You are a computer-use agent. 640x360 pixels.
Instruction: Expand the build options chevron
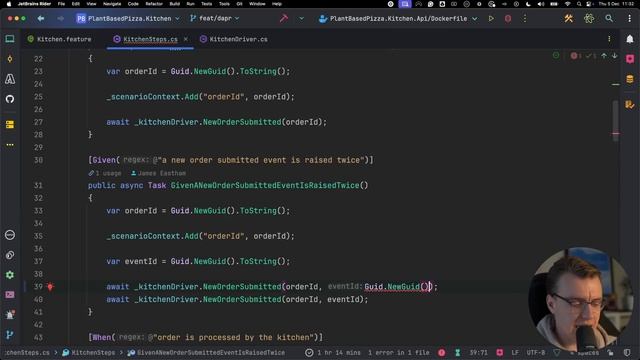[301, 18]
